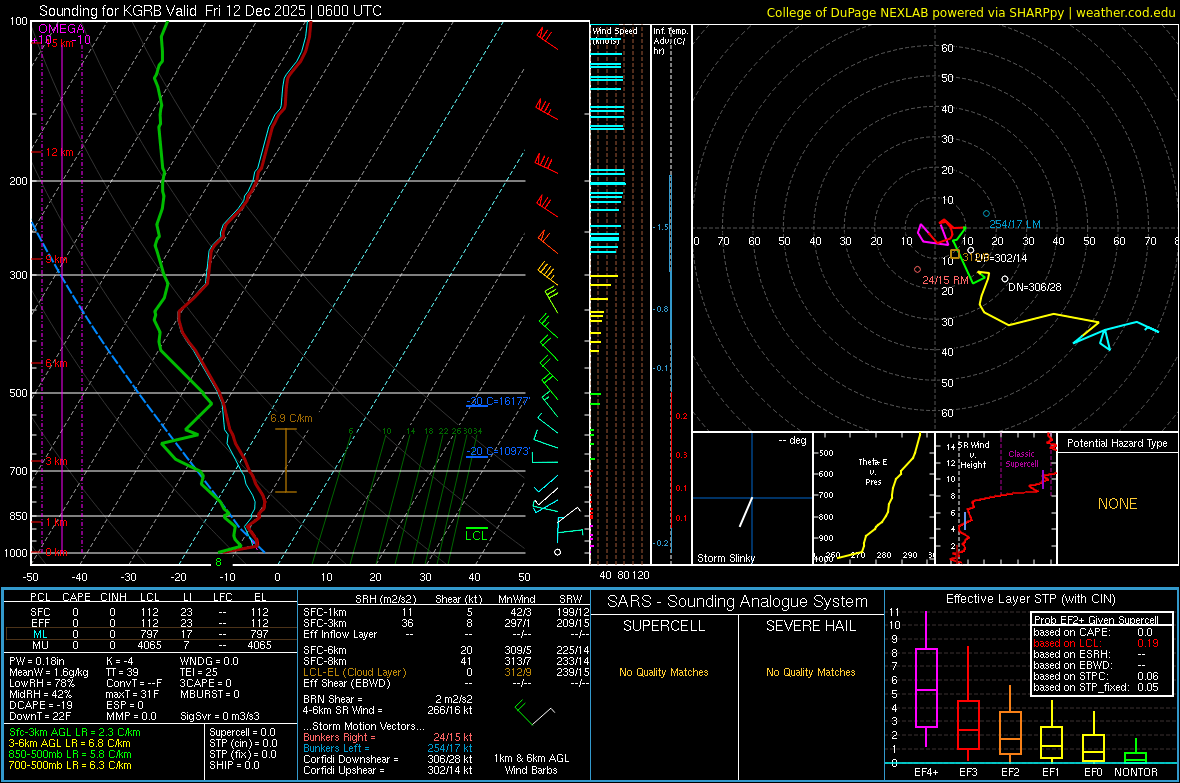Select the 6.9 C/km lapse rate label
Image resolution: width=1180 pixels, height=783 pixels.
tap(291, 418)
